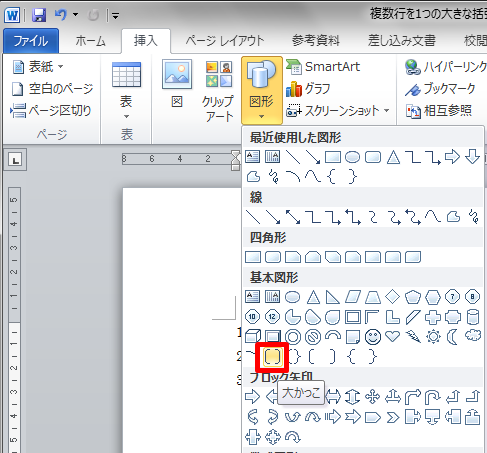
Task: Insert a 空白のページ blank page
Action: pyautogui.click(x=52, y=89)
